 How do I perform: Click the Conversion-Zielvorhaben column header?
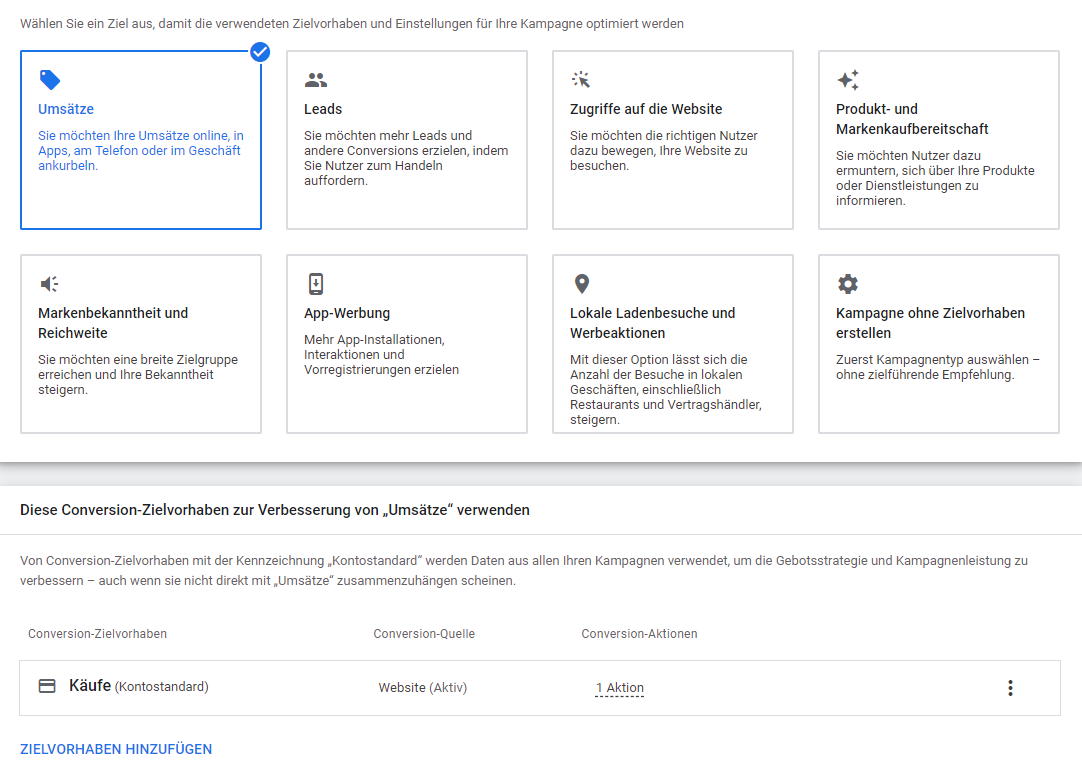click(x=97, y=635)
